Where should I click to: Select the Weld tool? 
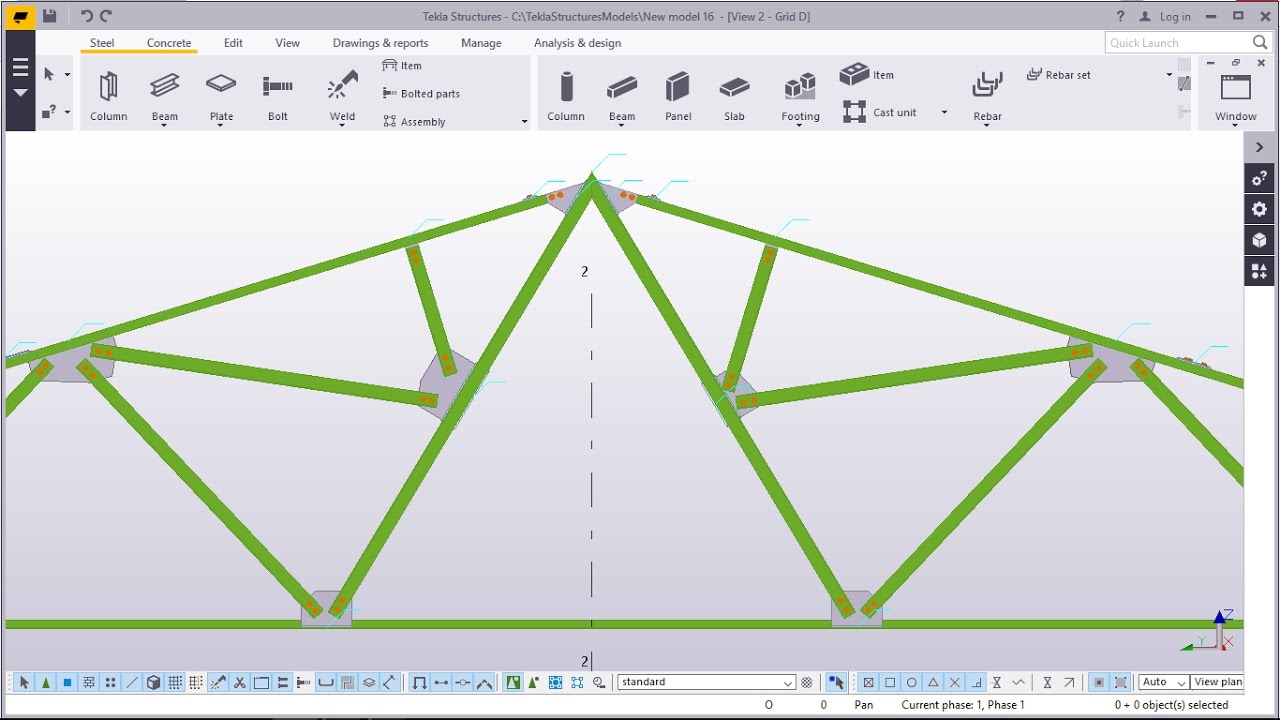click(x=342, y=97)
